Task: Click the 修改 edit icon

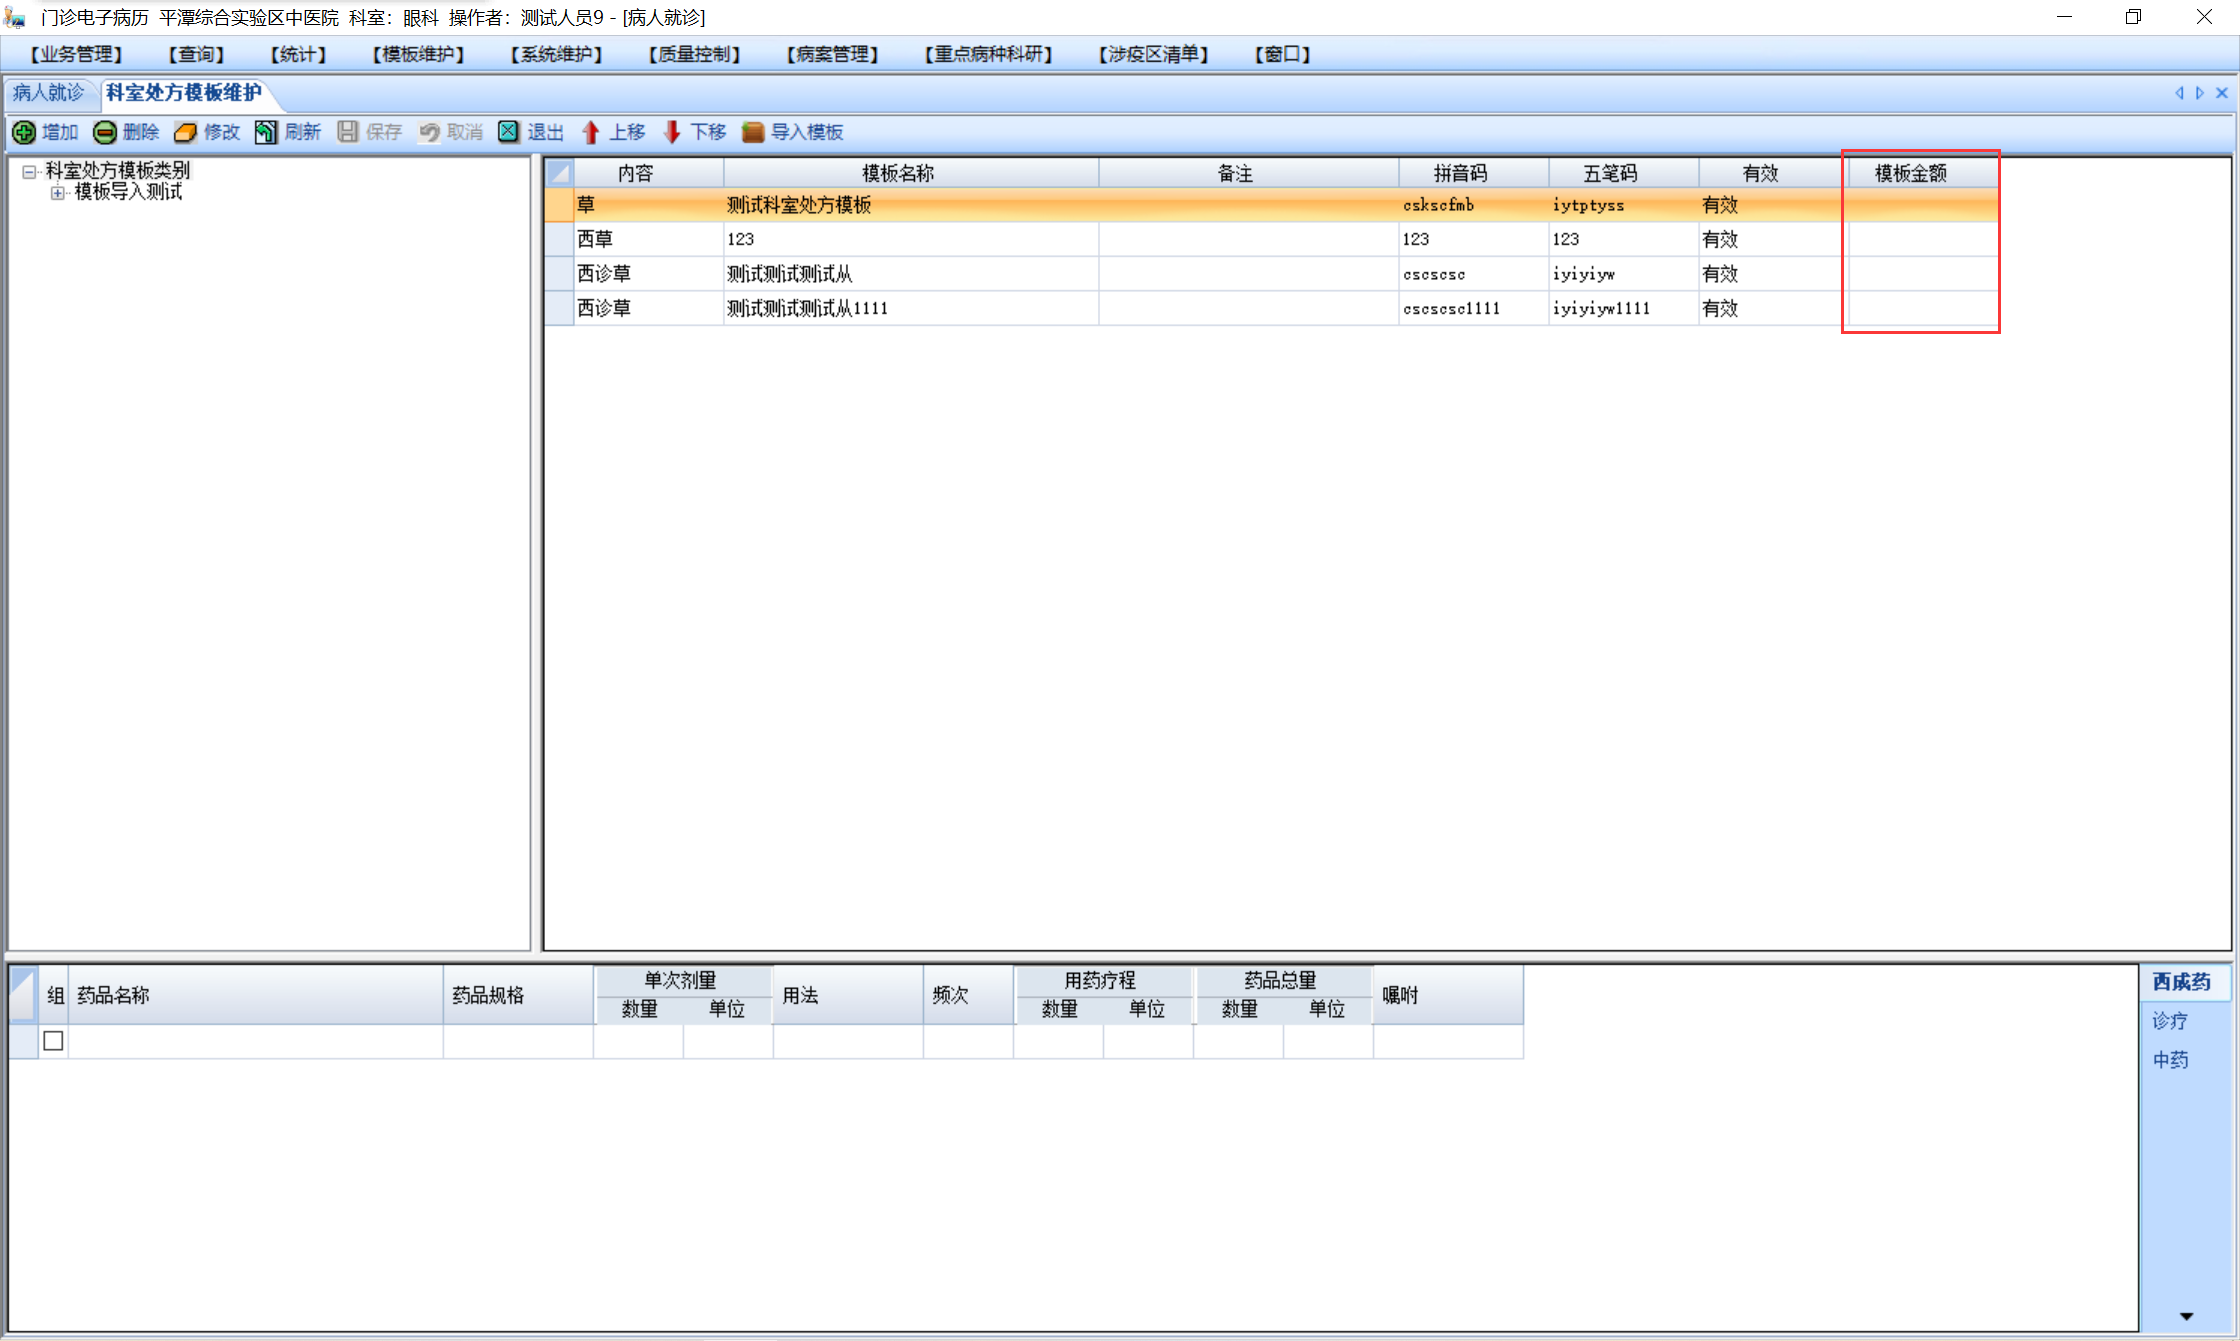Action: [x=185, y=132]
